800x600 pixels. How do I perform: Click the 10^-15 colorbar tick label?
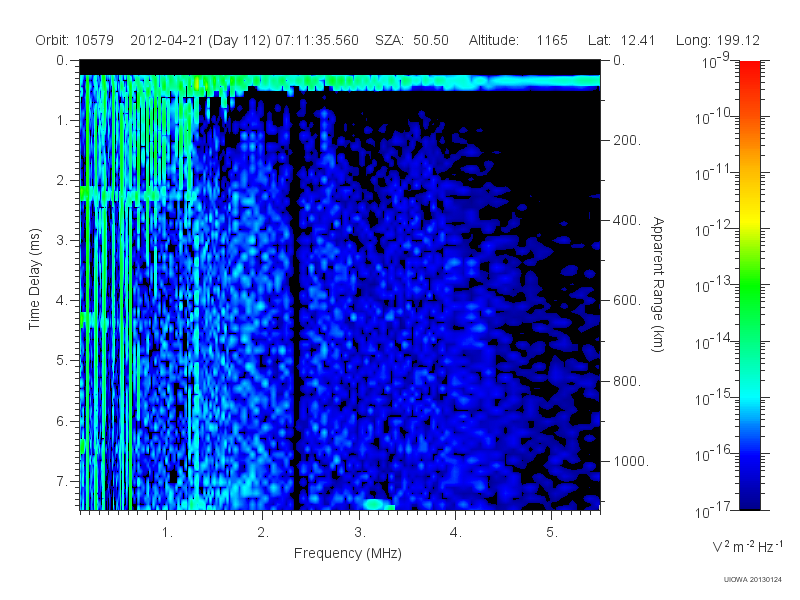(x=714, y=398)
